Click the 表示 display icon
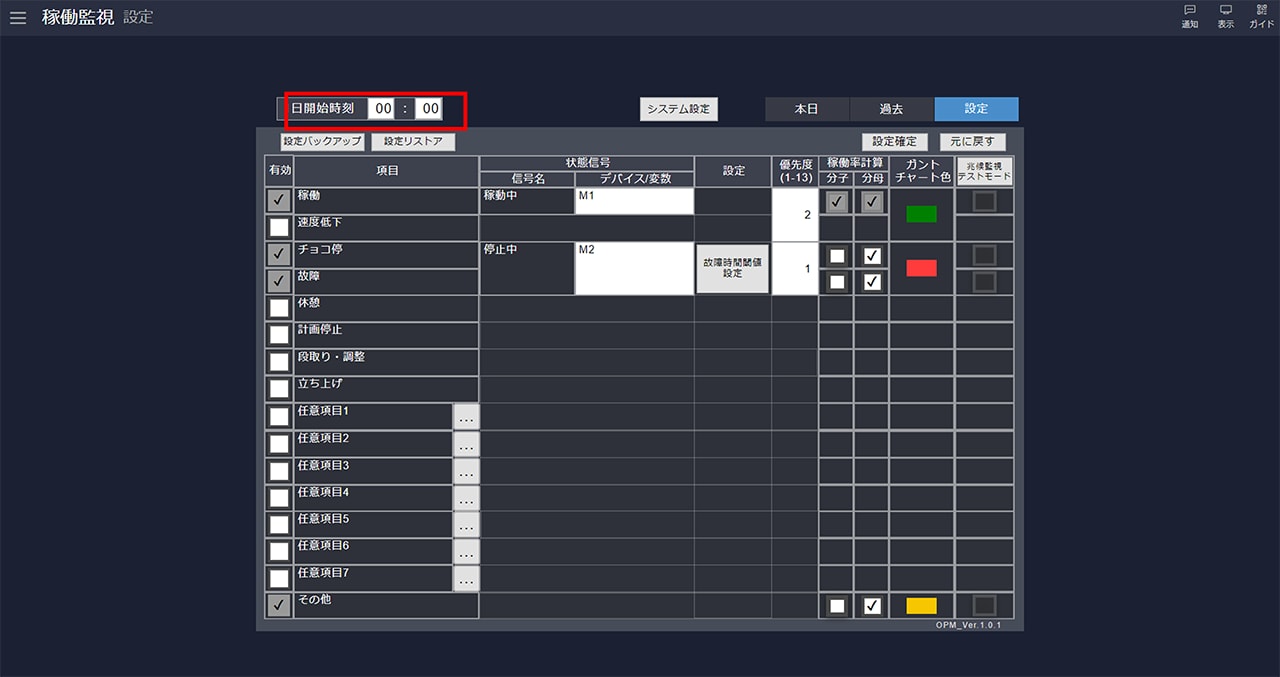The height and width of the screenshot is (677, 1280). (x=1225, y=16)
